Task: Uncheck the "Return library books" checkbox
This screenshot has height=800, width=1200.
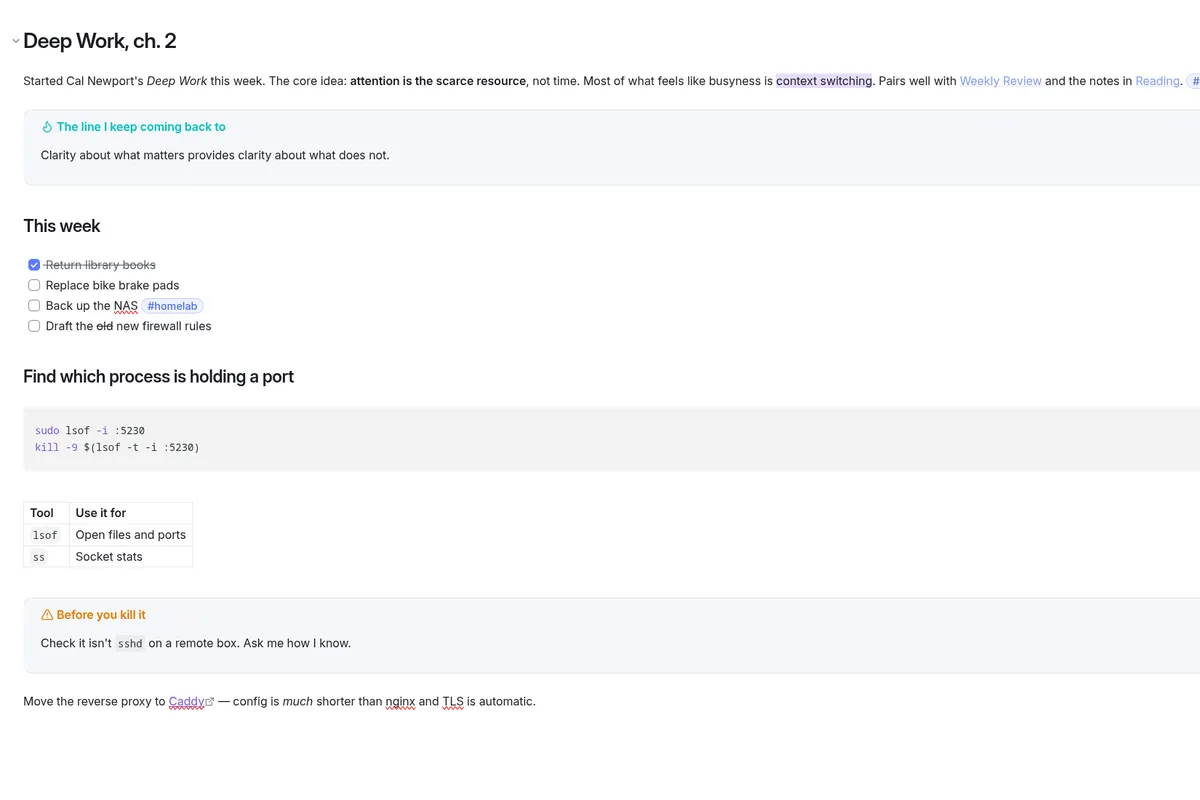Action: coord(34,265)
